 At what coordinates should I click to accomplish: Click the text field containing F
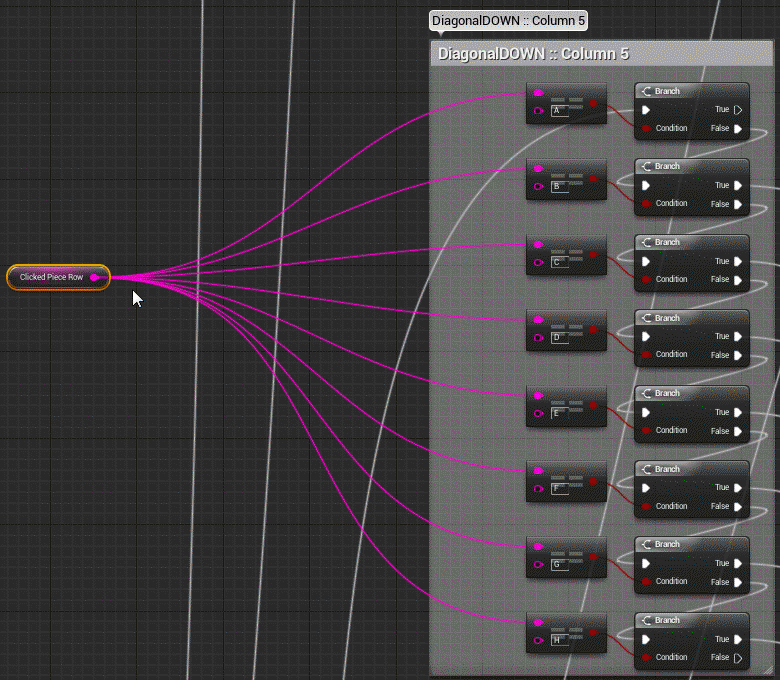point(560,489)
